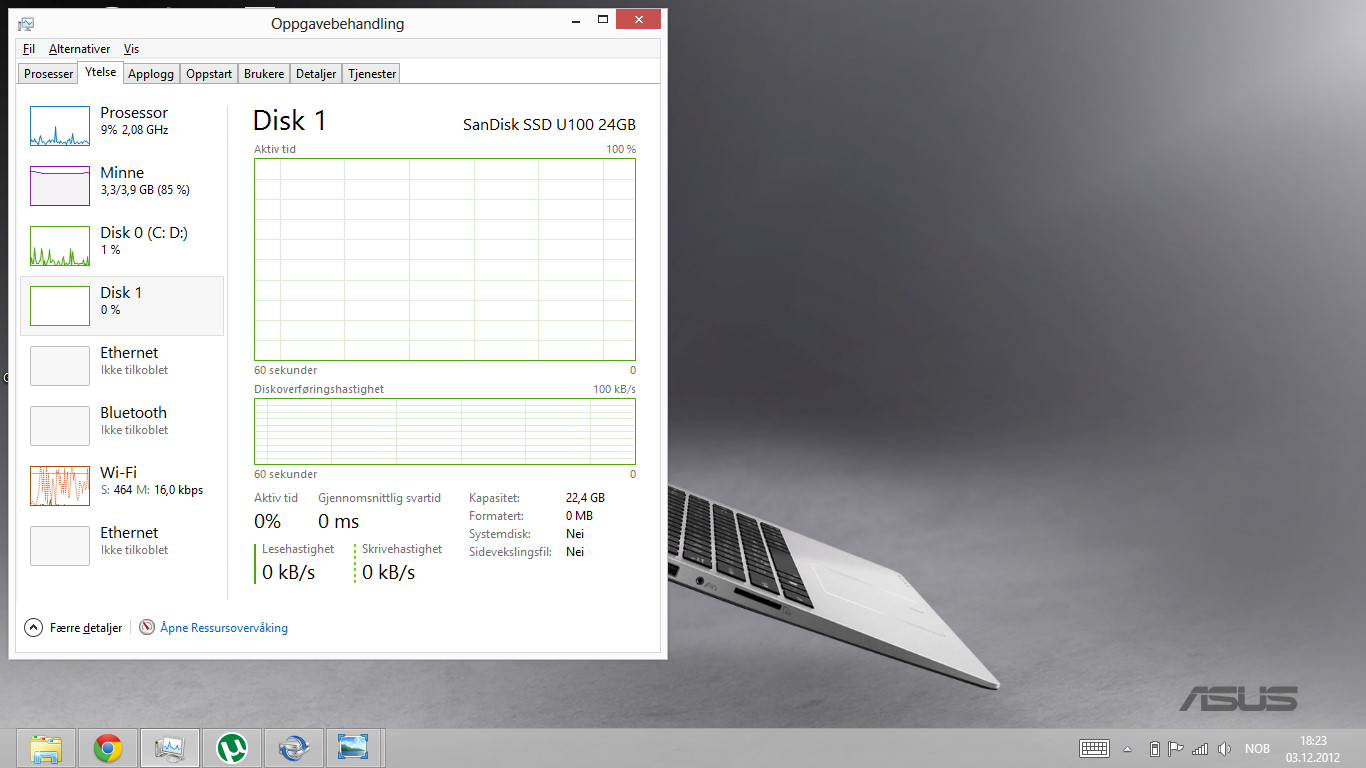Open the volume speaker tray icon
This screenshot has height=768, width=1366.
click(x=1224, y=748)
